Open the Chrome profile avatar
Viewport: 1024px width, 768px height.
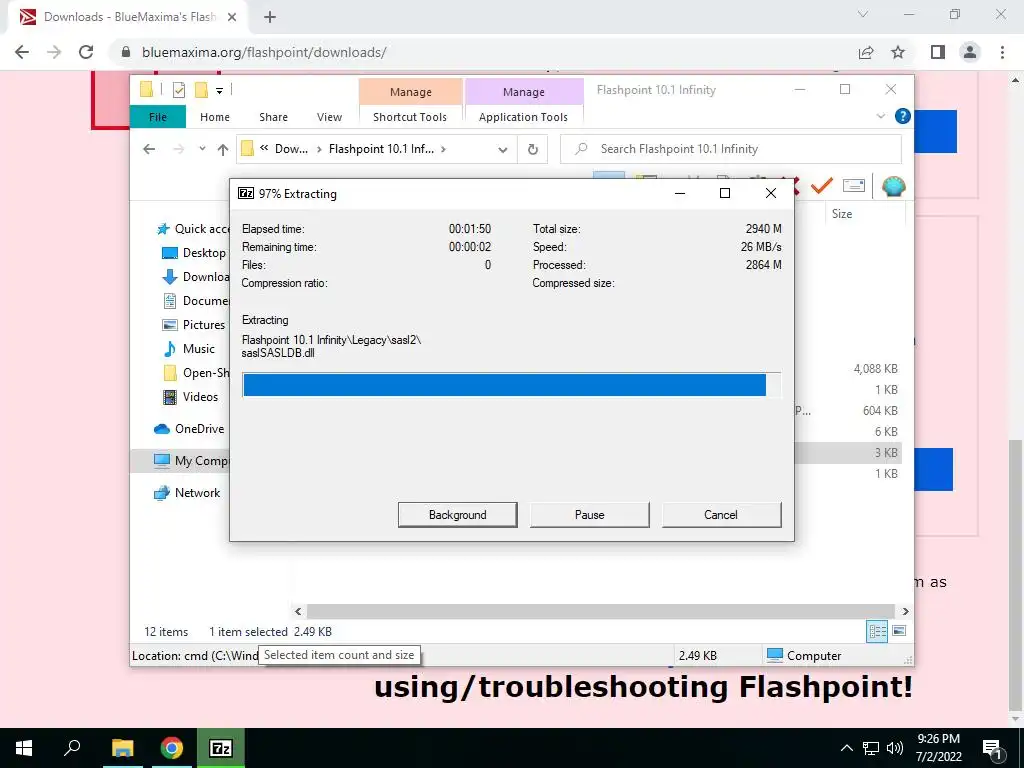click(970, 52)
